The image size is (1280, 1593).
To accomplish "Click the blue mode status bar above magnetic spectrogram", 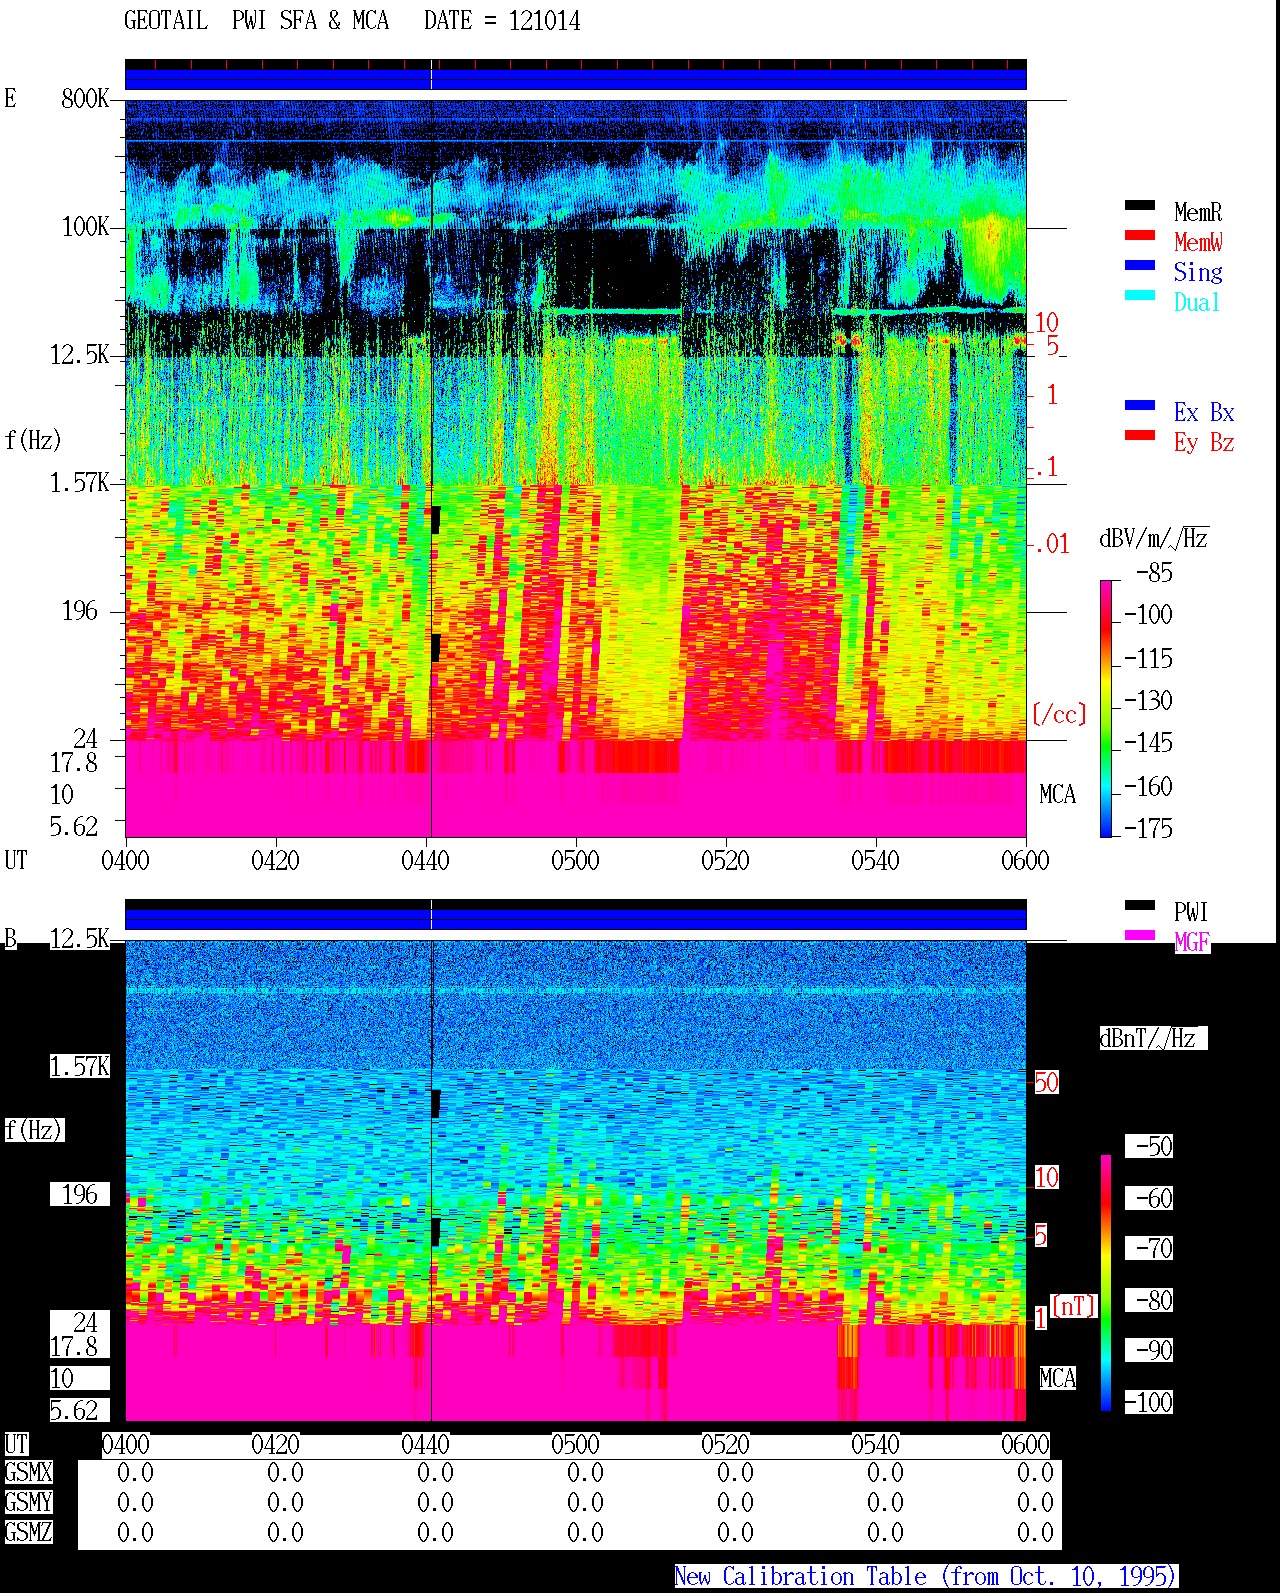I will [x=576, y=918].
